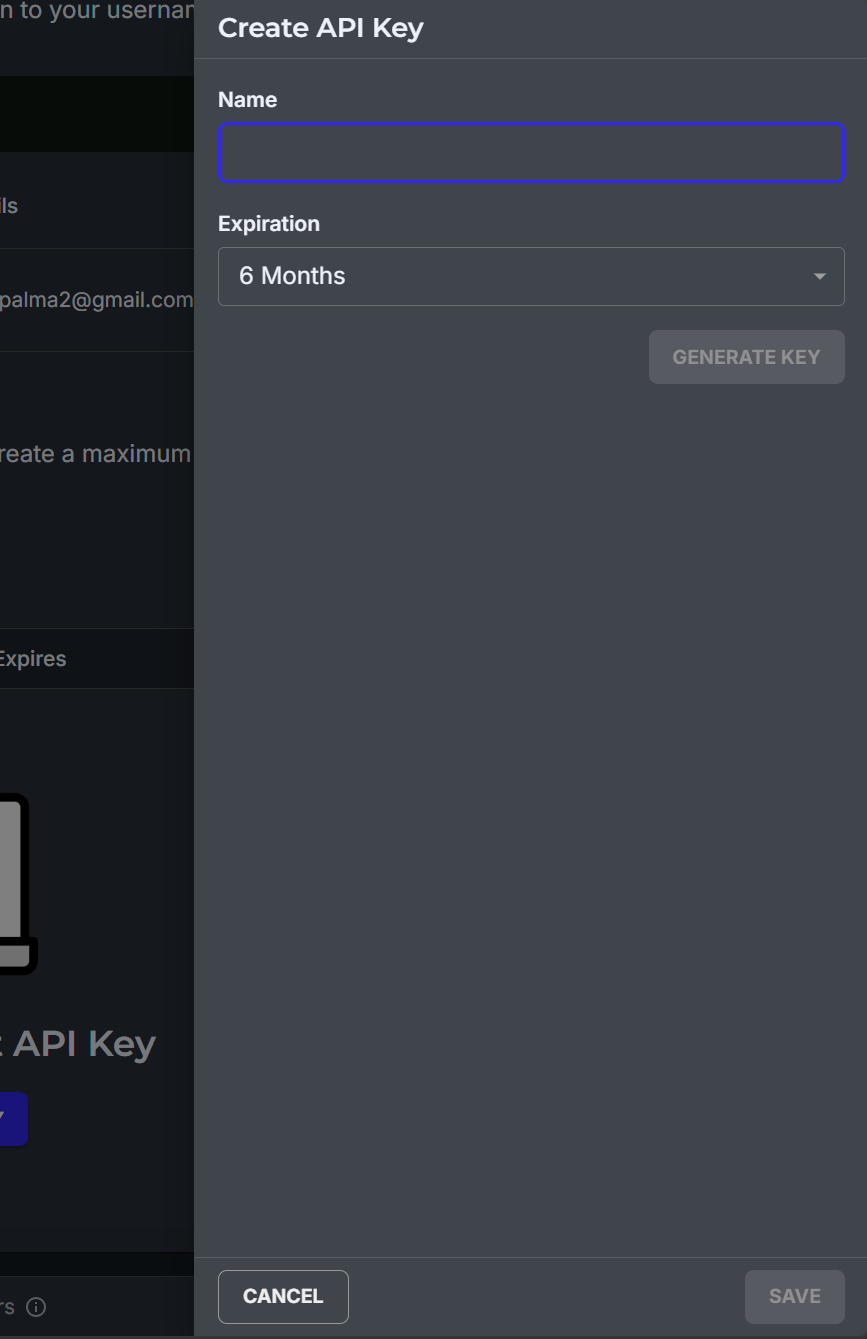Image resolution: width=867 pixels, height=1339 pixels.
Task: Click the partially hidden blue button behind the panel
Action: (13, 1118)
